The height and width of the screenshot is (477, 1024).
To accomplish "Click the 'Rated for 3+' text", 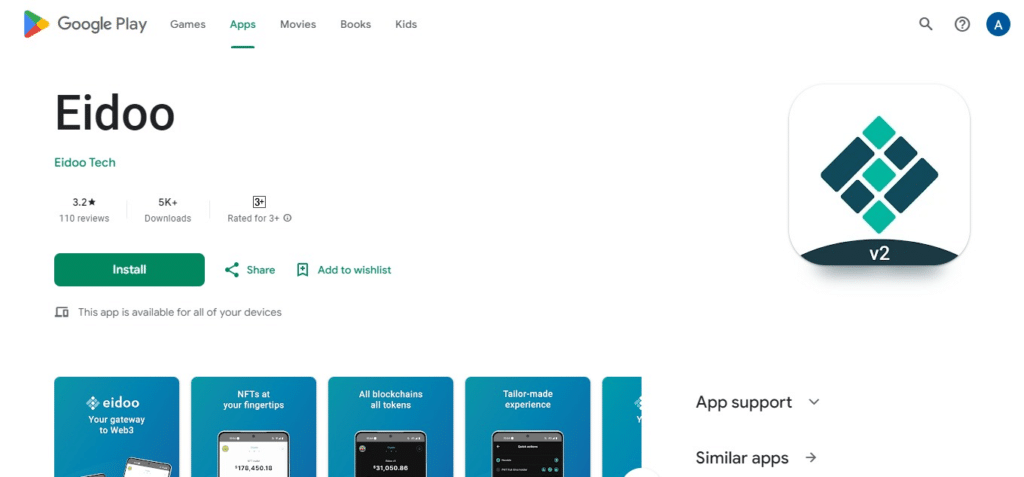I will click(x=253, y=218).
